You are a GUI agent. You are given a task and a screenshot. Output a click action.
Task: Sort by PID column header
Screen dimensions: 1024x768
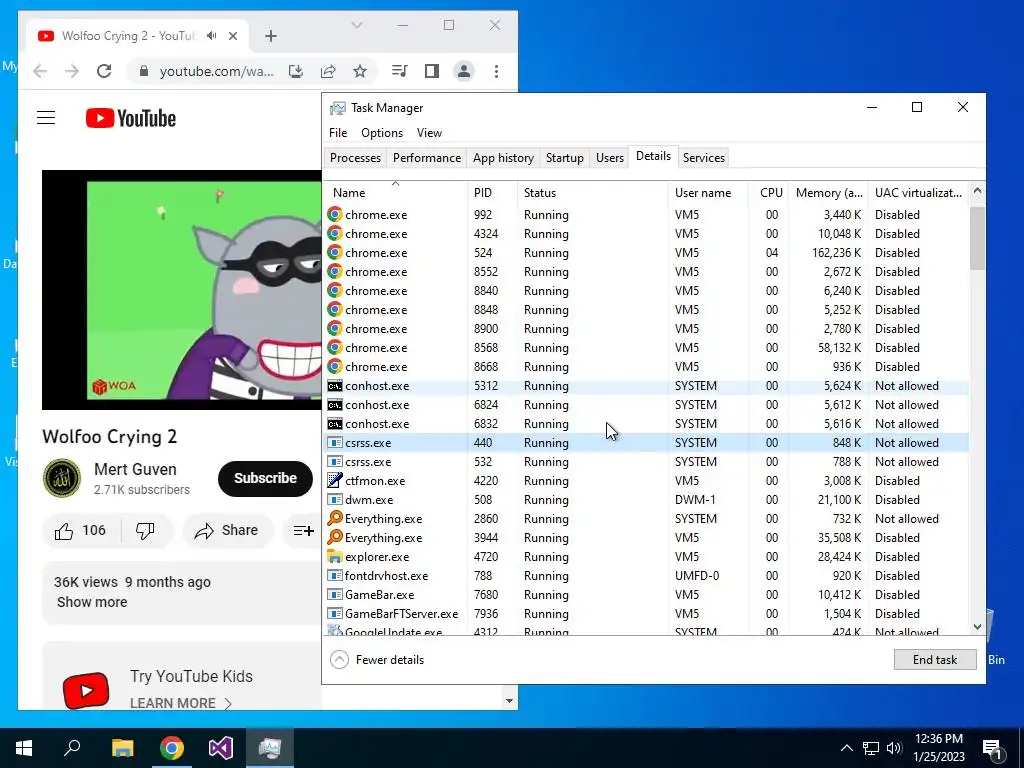(492, 193)
